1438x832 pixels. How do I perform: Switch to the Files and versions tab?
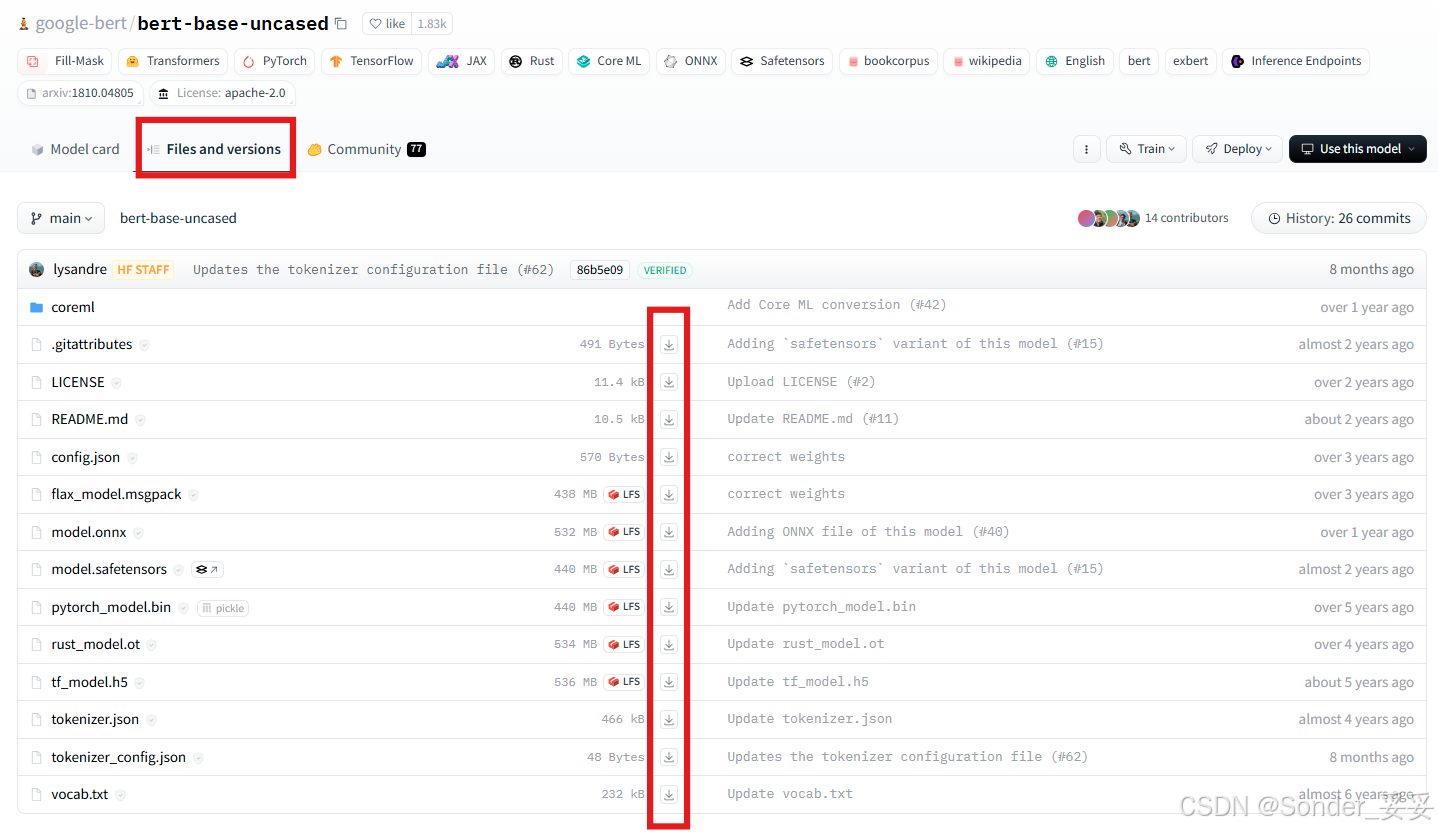coord(214,149)
